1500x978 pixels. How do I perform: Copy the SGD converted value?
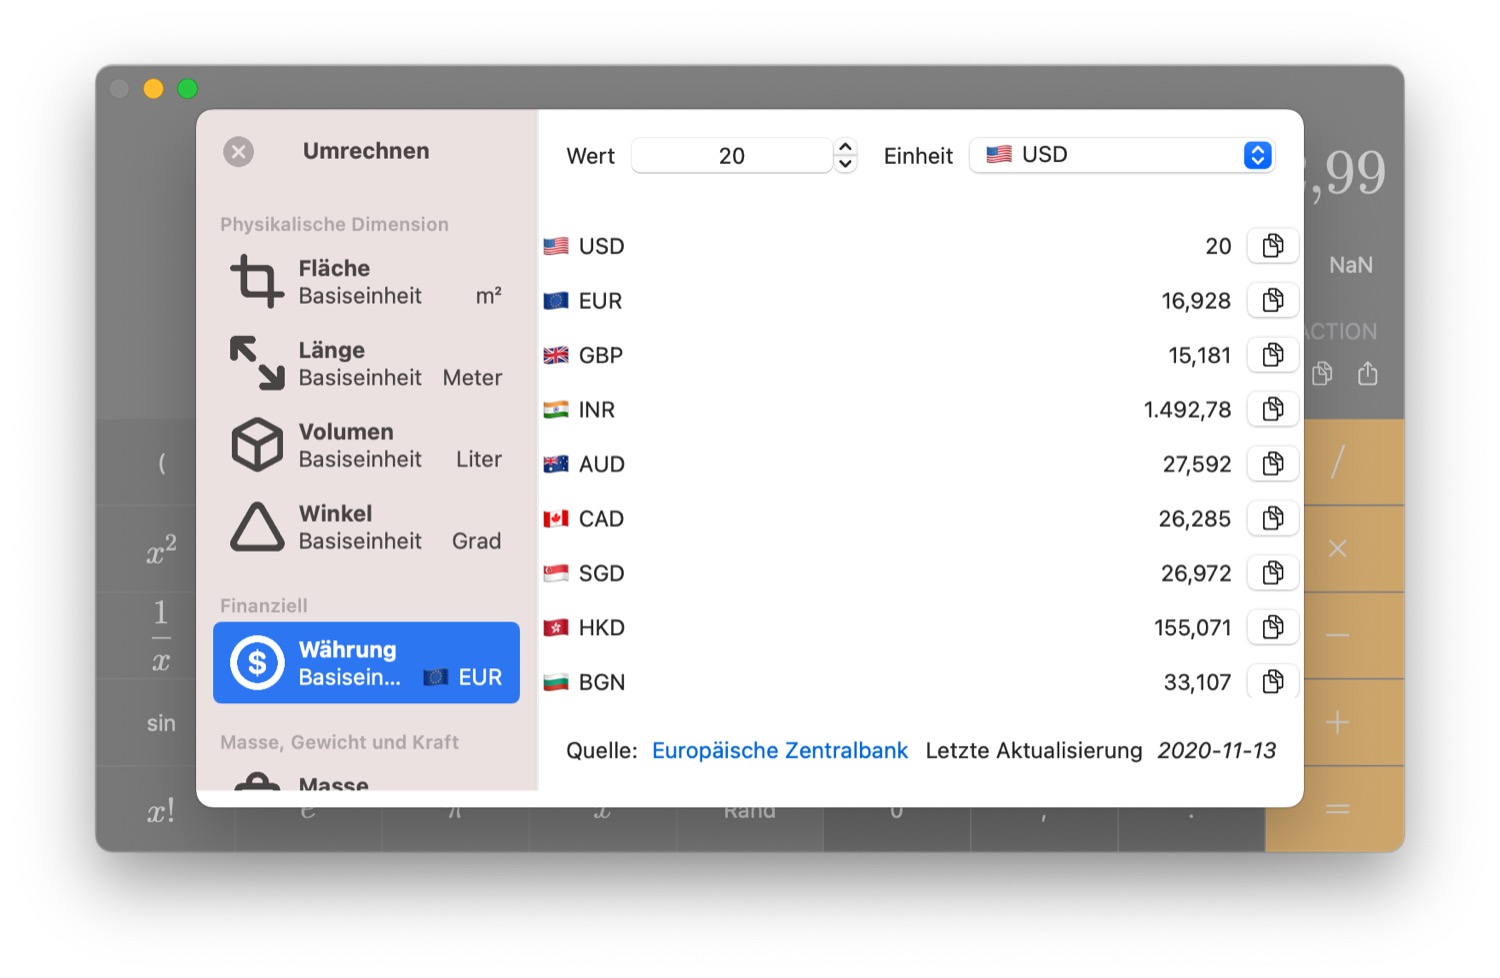point(1272,573)
